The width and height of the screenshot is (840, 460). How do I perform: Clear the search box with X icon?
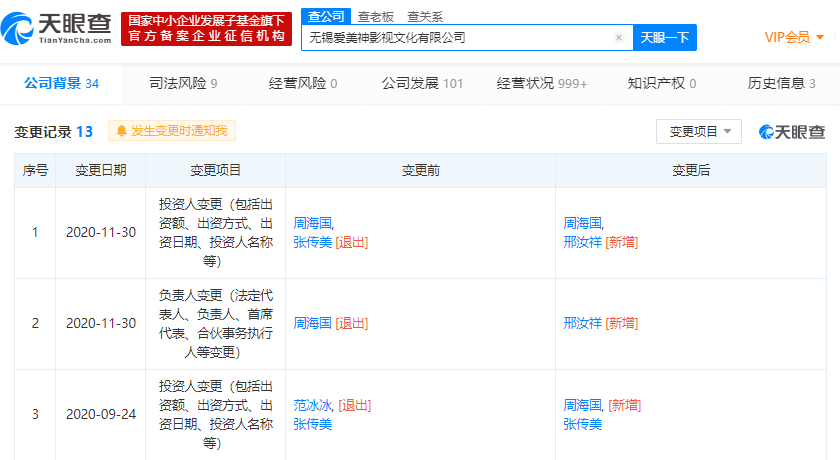pos(618,38)
